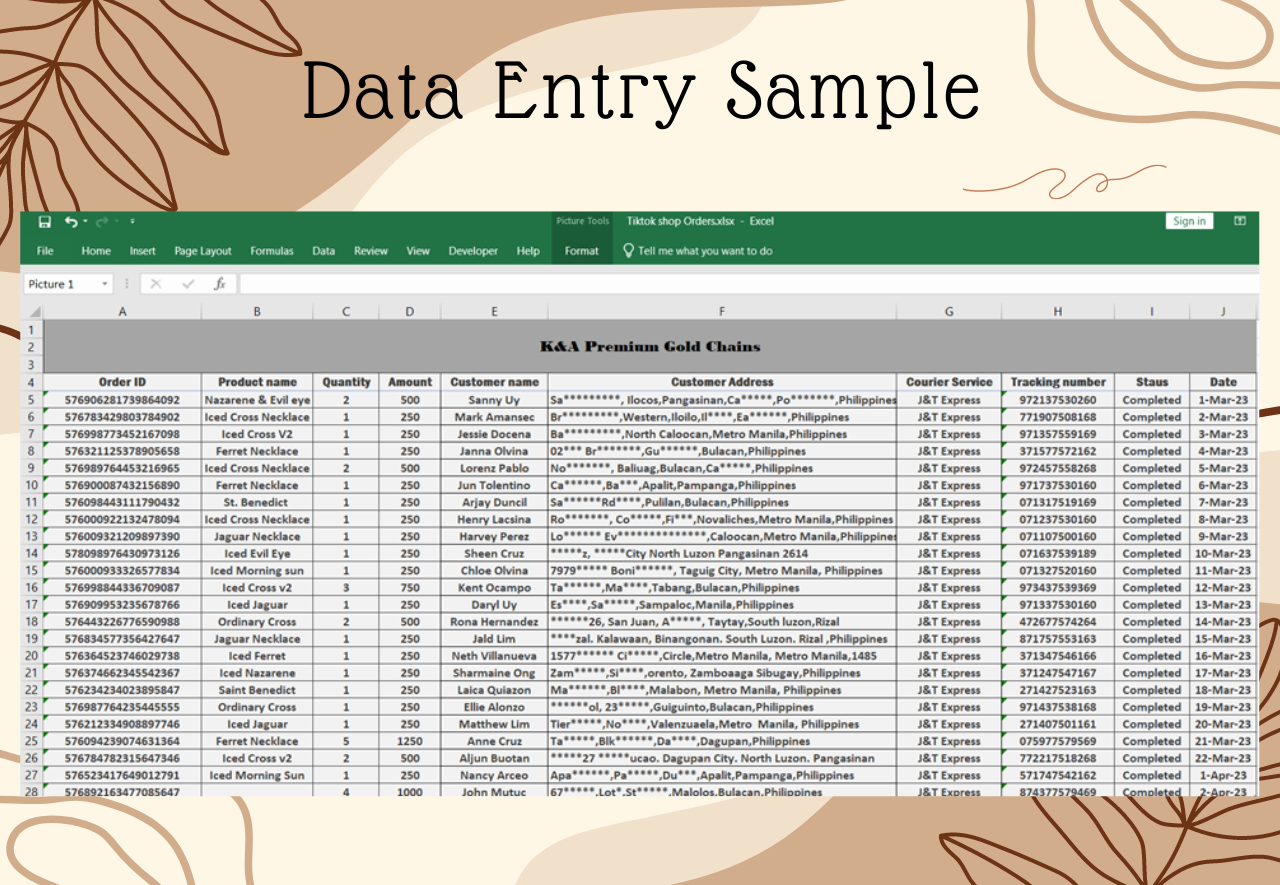Click the Insert Function fx icon
1280x885 pixels.
[220, 284]
